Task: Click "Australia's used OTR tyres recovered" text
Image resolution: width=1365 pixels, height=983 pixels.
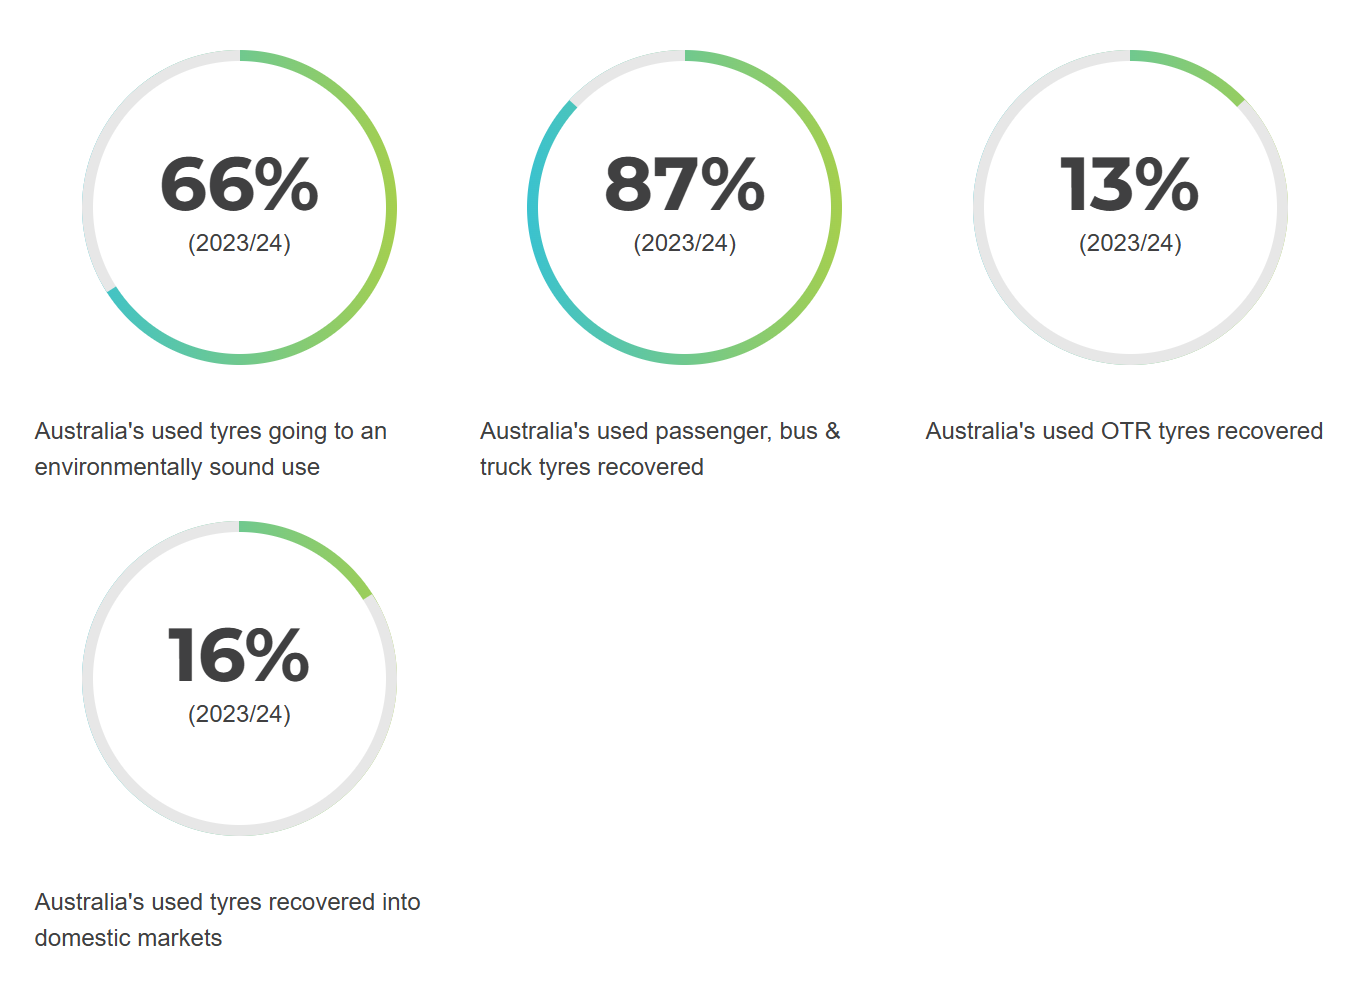Action: [x=1124, y=431]
